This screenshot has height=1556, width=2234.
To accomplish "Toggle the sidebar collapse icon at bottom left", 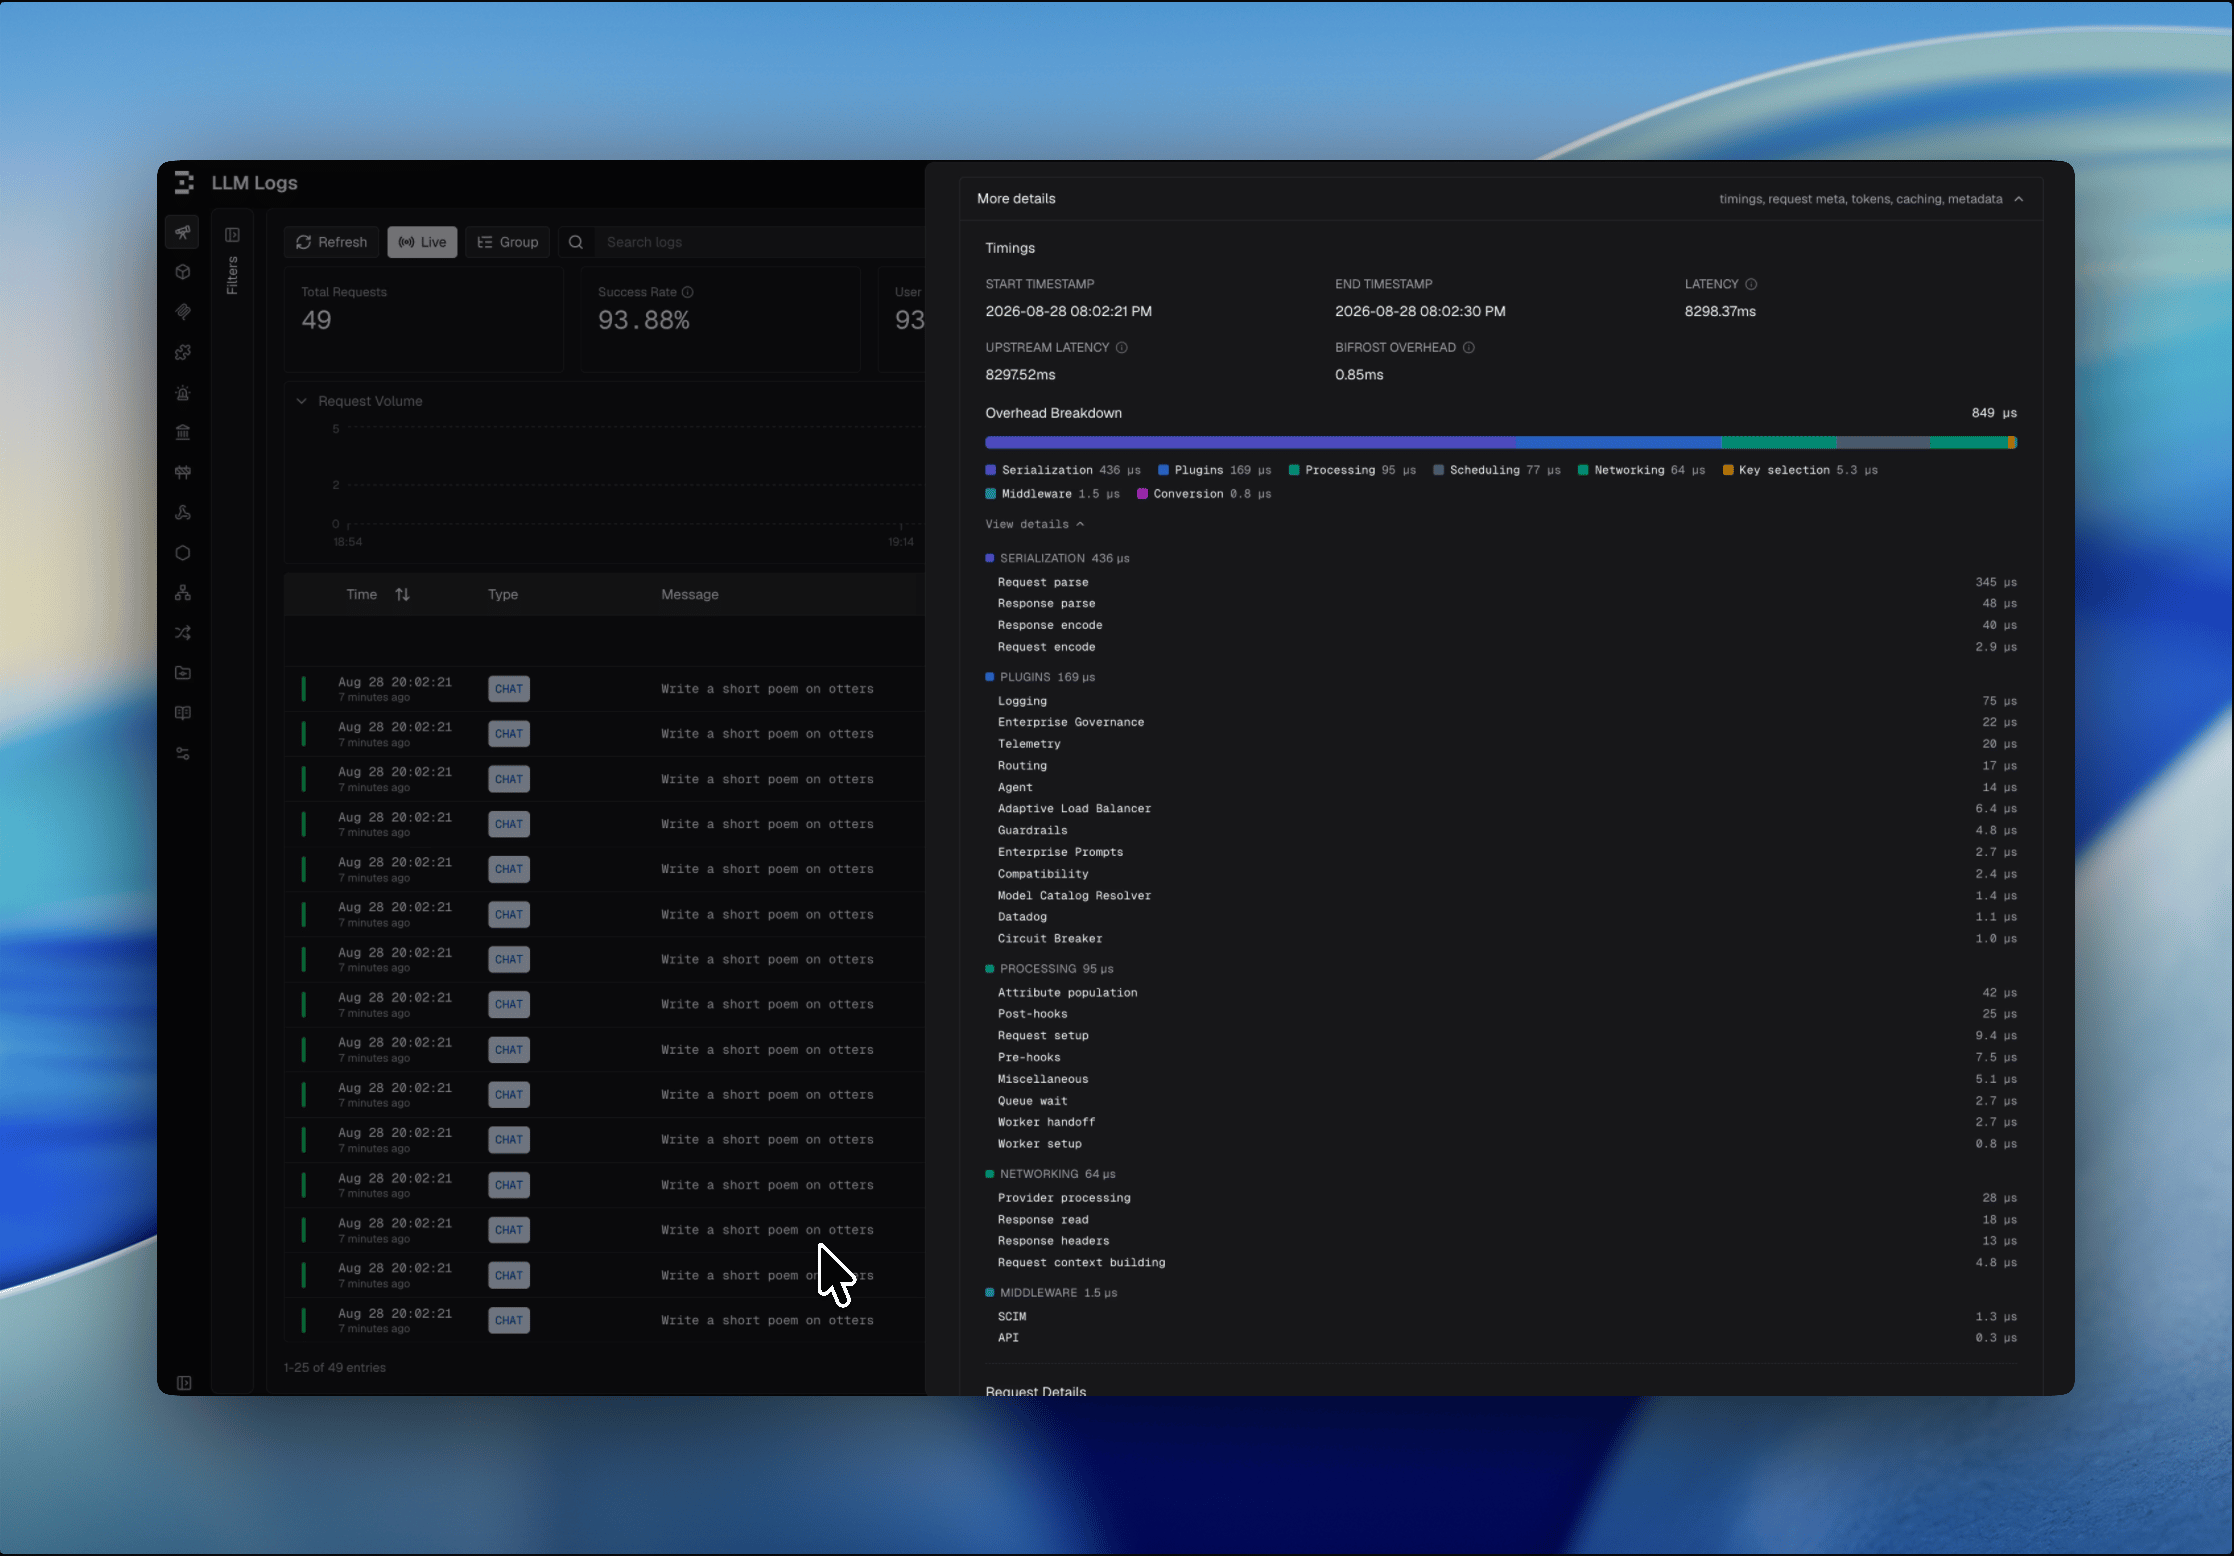I will point(184,1383).
